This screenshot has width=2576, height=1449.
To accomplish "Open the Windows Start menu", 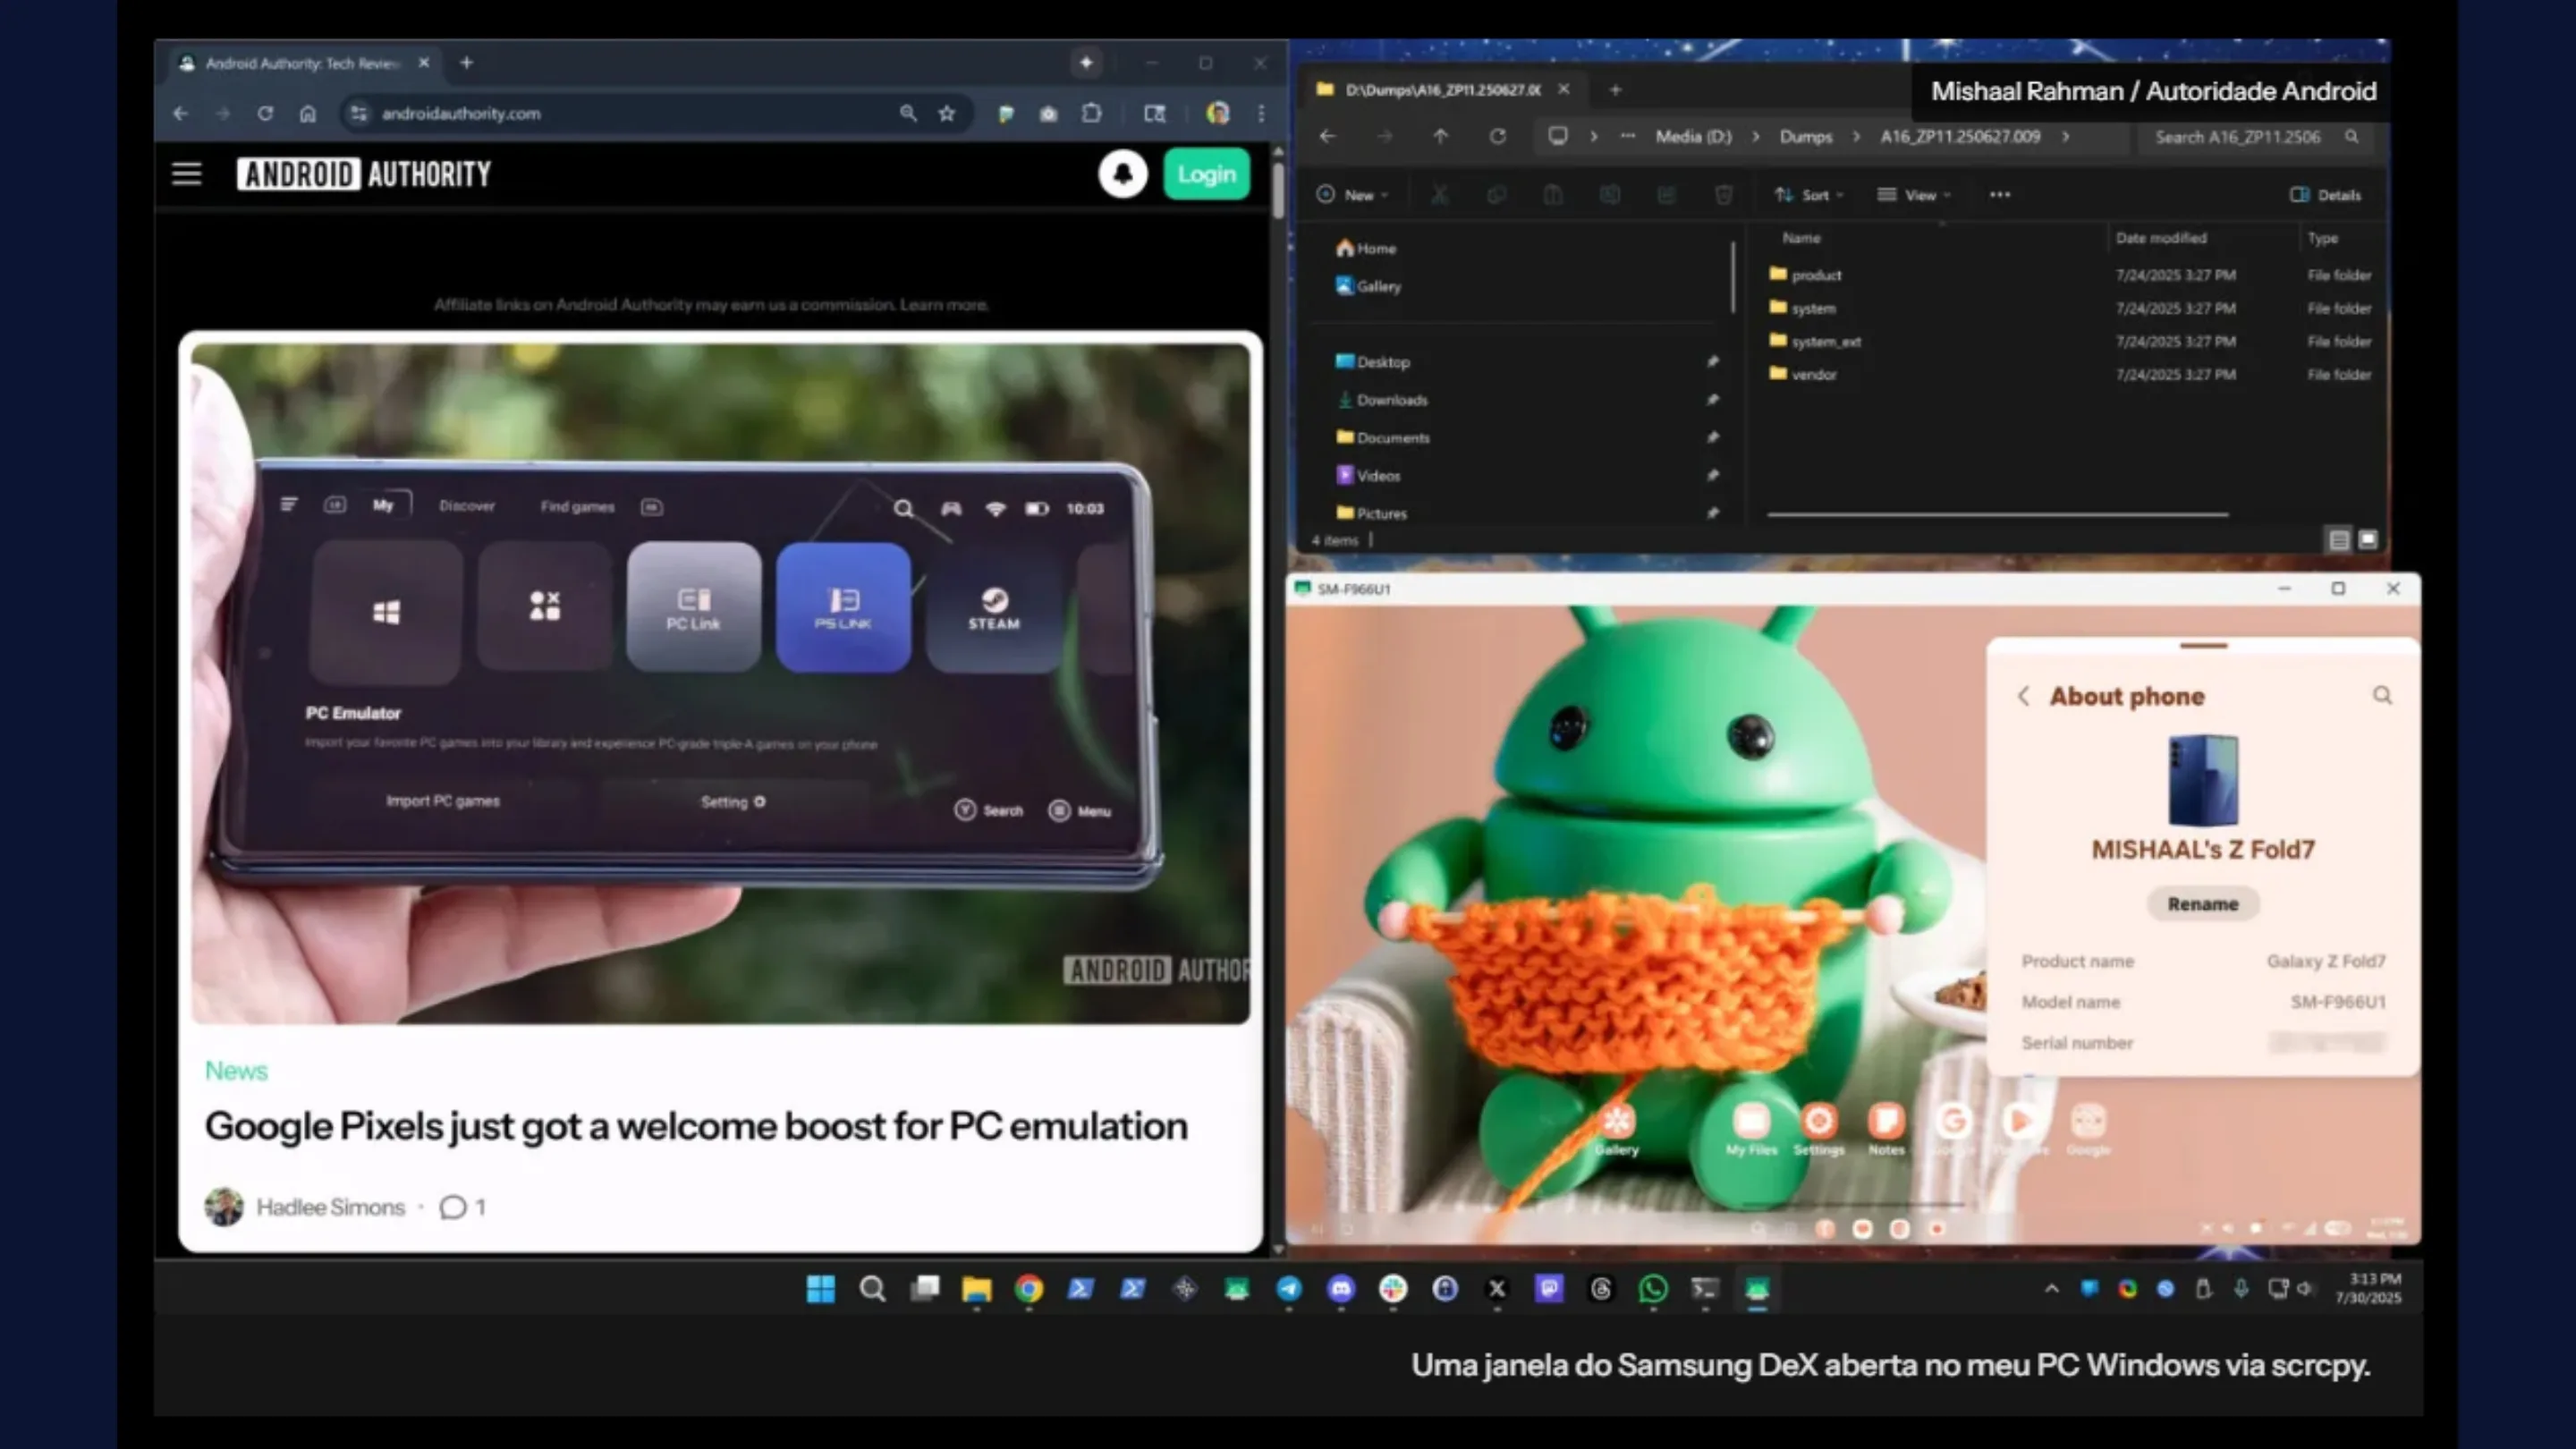I will (x=820, y=1290).
